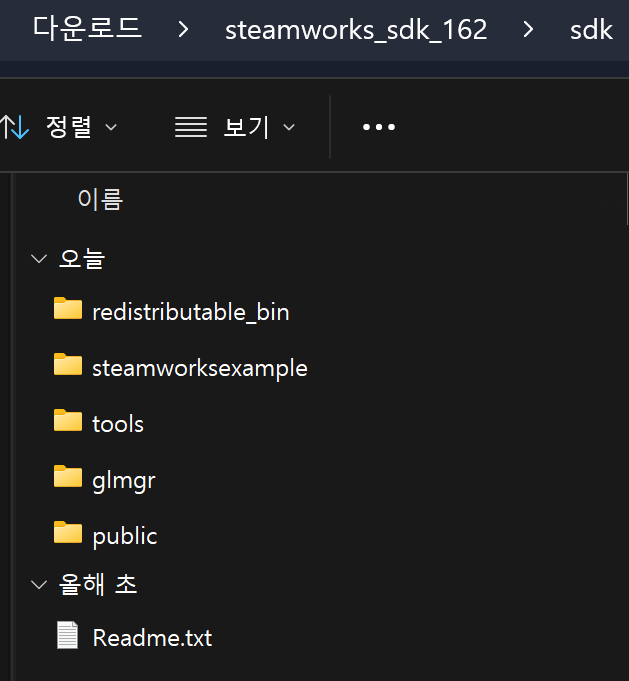The height and width of the screenshot is (681, 629).
Task: Click the sort arrows icon
Action: (x=14, y=127)
